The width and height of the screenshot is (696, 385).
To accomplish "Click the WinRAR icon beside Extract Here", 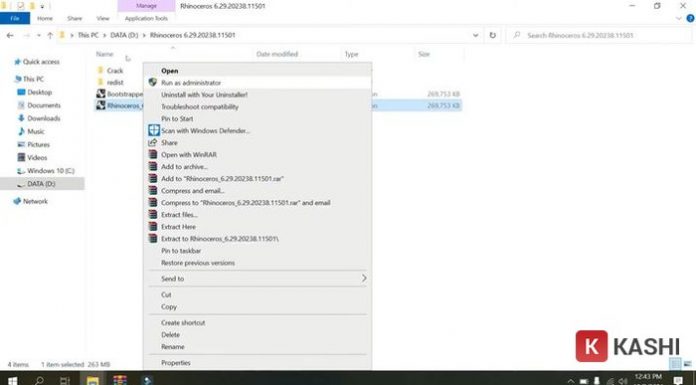I will (x=153, y=226).
